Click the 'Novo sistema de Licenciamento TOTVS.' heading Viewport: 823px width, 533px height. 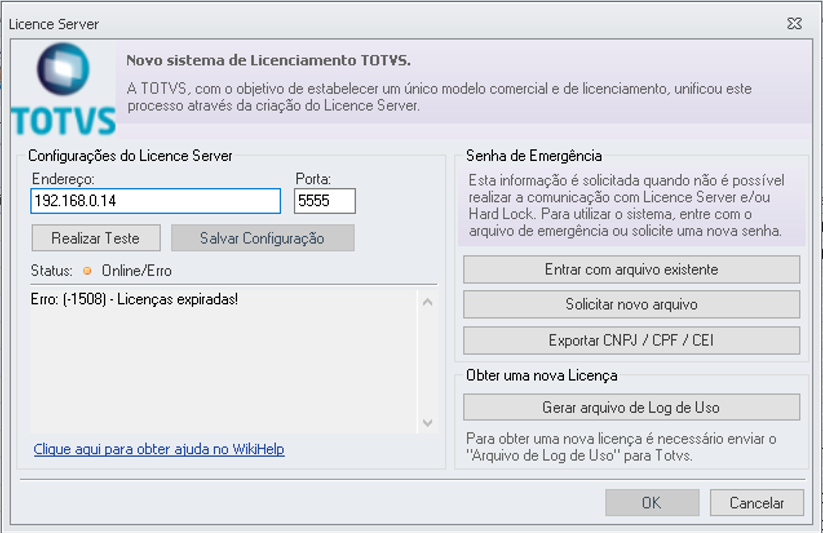pos(268,60)
